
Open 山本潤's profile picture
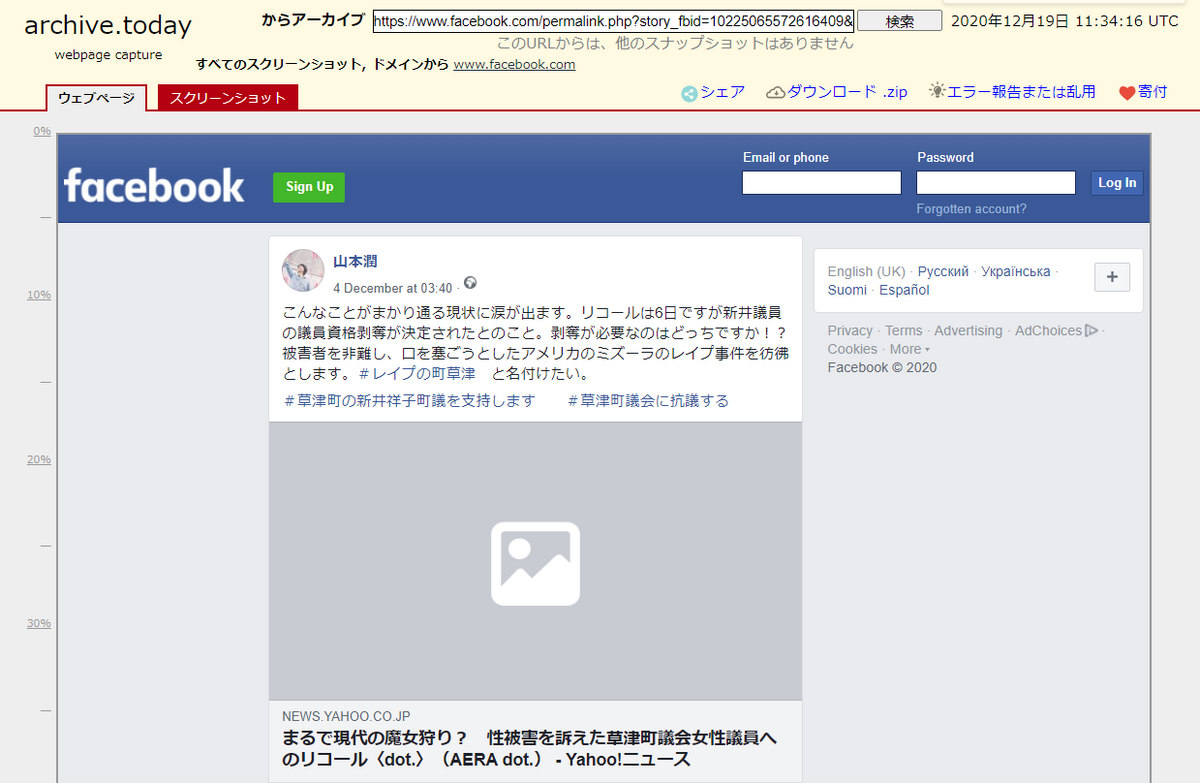[303, 270]
